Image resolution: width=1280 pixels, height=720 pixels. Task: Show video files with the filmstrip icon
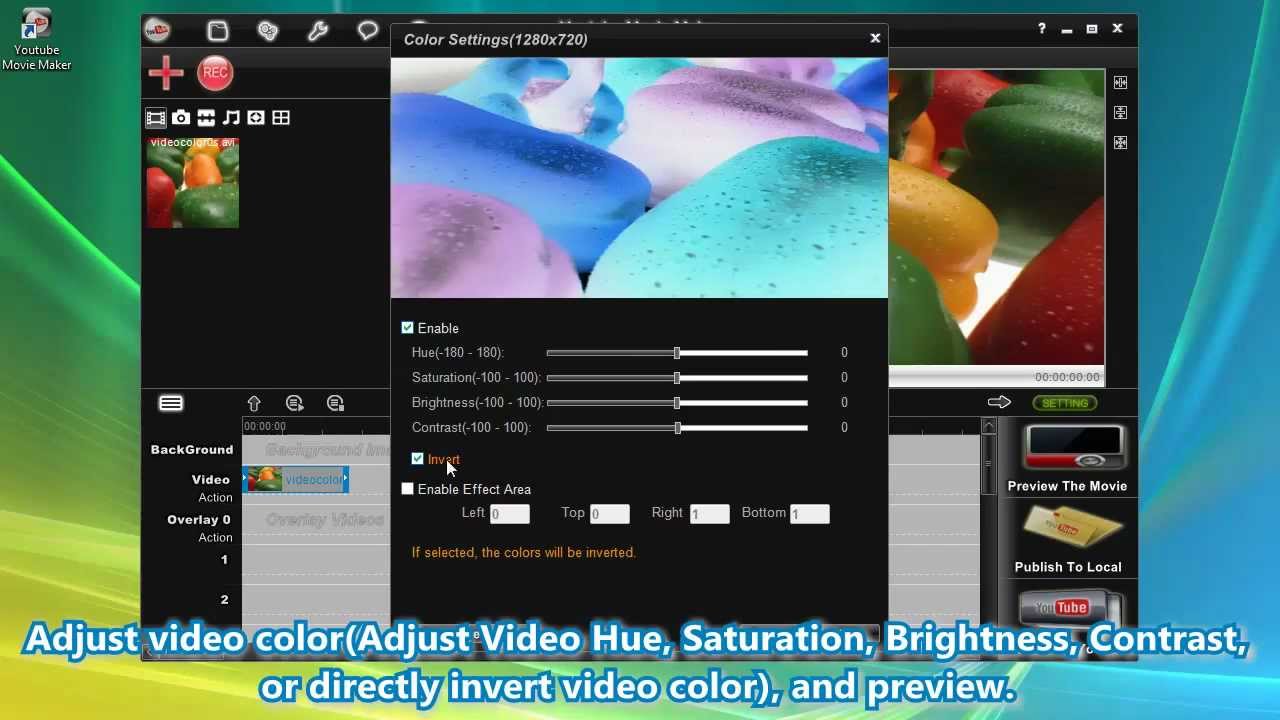156,118
